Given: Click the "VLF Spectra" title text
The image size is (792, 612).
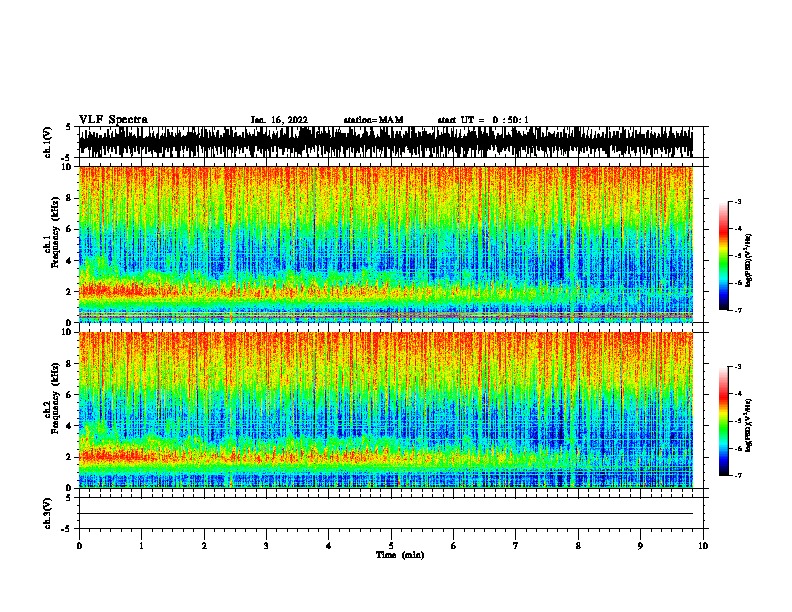Looking at the screenshot, I should coord(113,120).
